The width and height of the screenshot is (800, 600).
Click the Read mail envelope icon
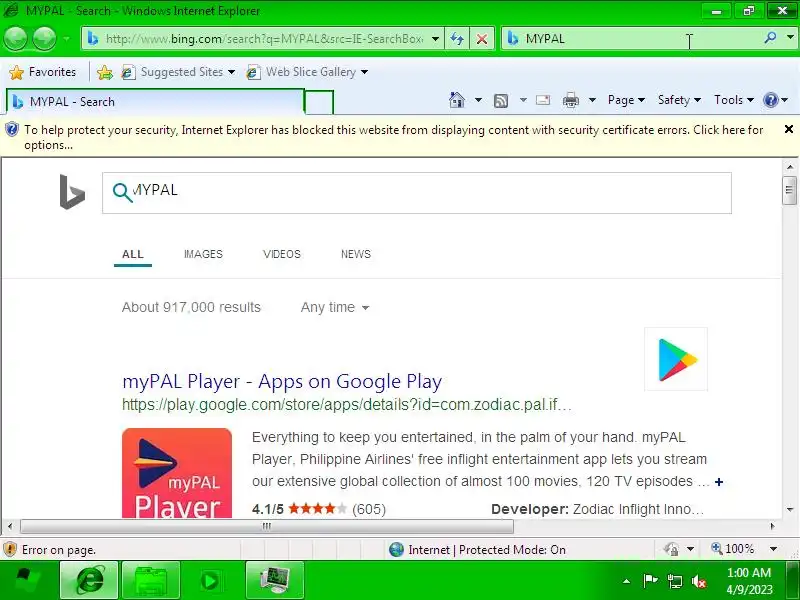tap(543, 100)
